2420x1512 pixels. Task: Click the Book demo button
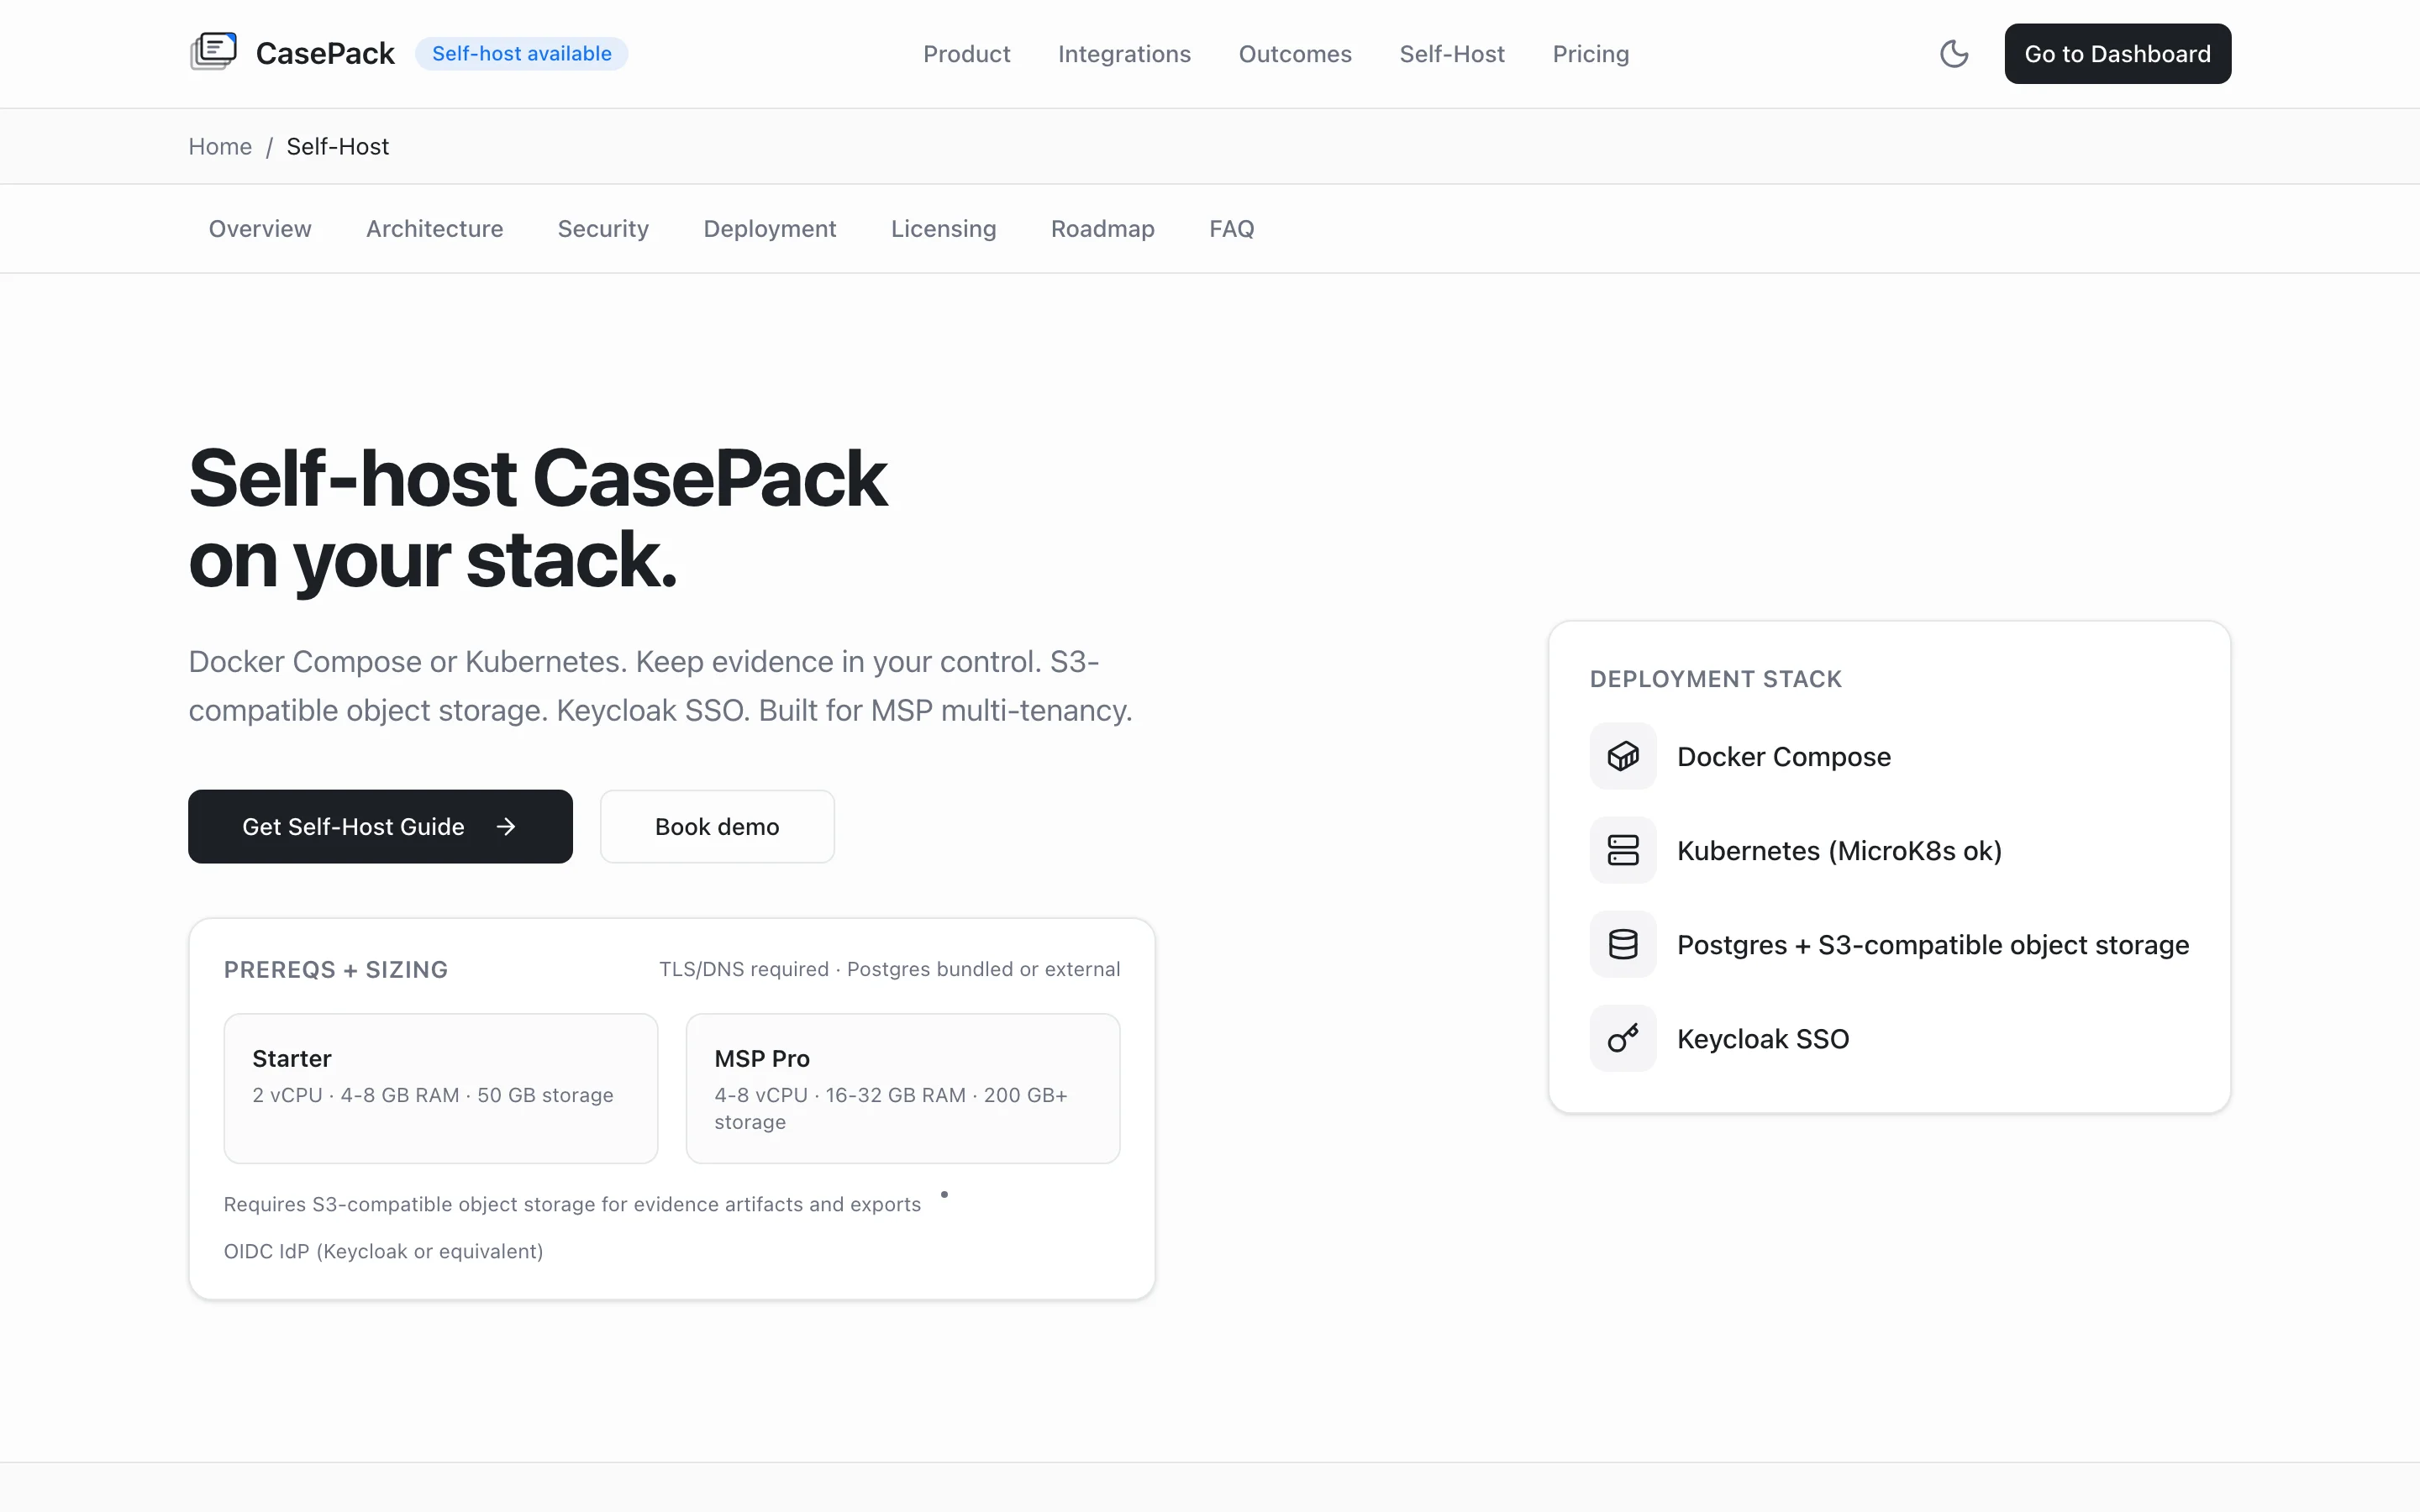(717, 826)
